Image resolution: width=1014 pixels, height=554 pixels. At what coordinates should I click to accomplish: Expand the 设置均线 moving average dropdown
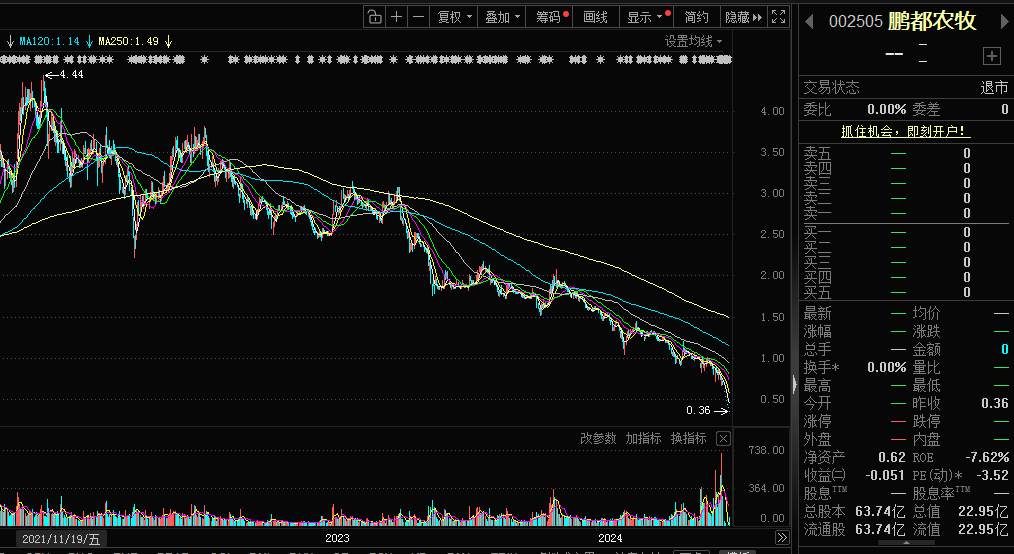pos(693,41)
